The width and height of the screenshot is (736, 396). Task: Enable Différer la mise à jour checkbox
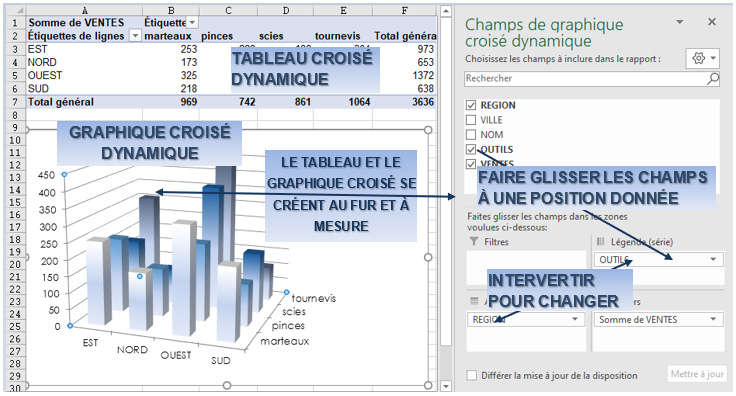(472, 375)
